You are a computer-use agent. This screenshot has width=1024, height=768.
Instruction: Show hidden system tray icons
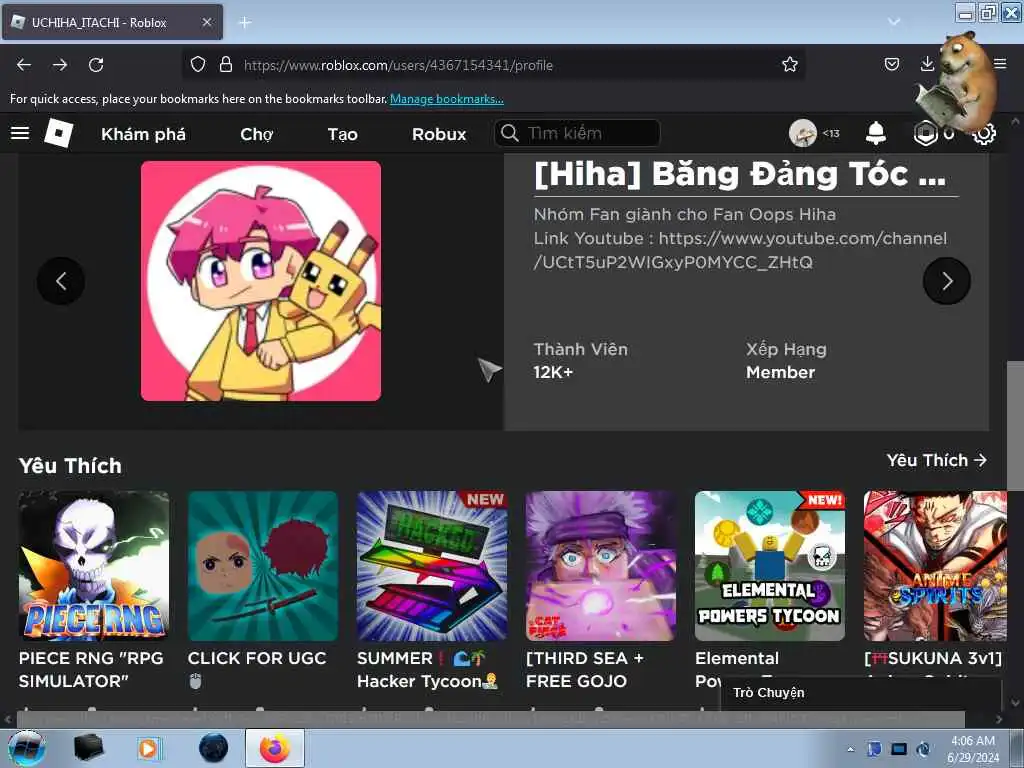(850, 749)
